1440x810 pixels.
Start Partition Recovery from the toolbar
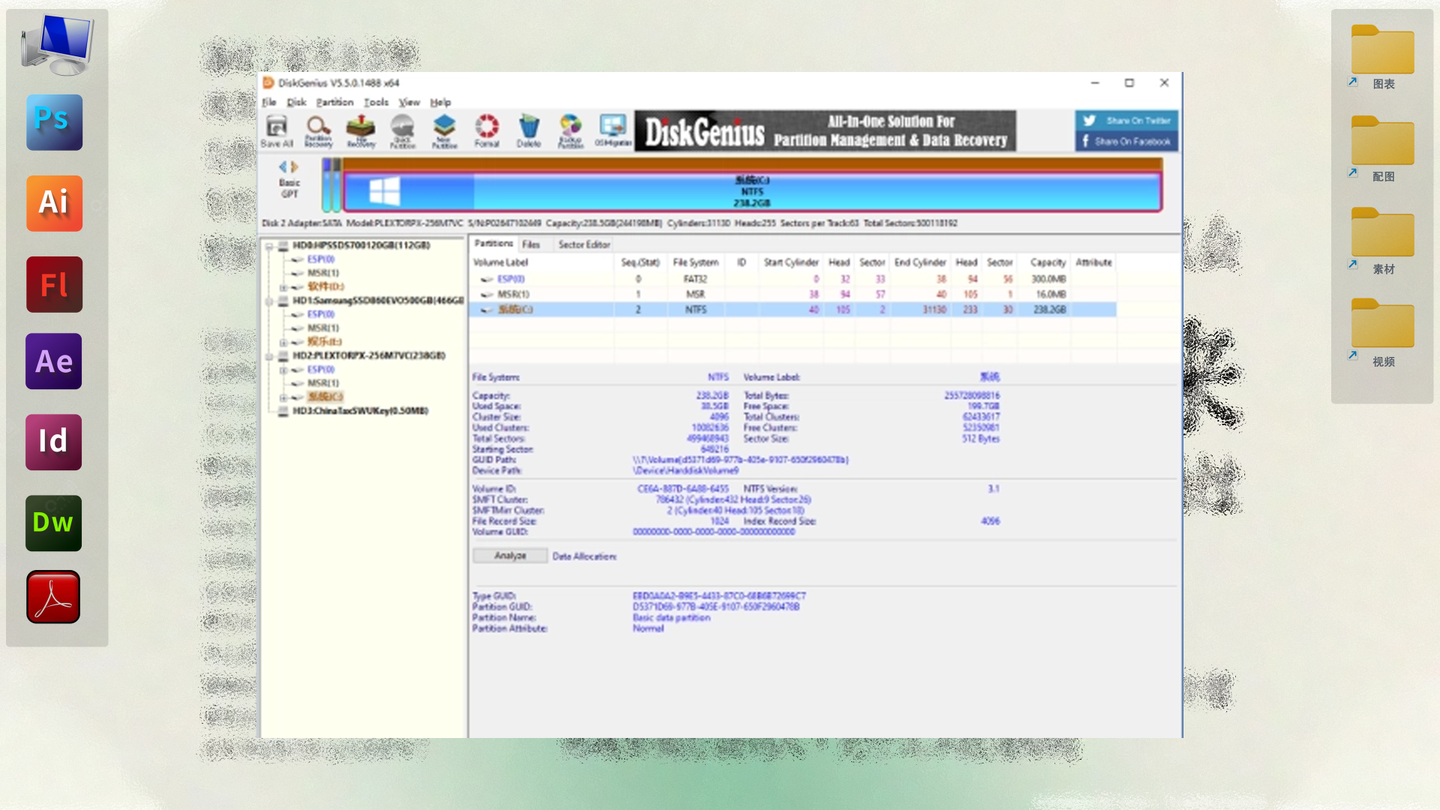pyautogui.click(x=318, y=131)
